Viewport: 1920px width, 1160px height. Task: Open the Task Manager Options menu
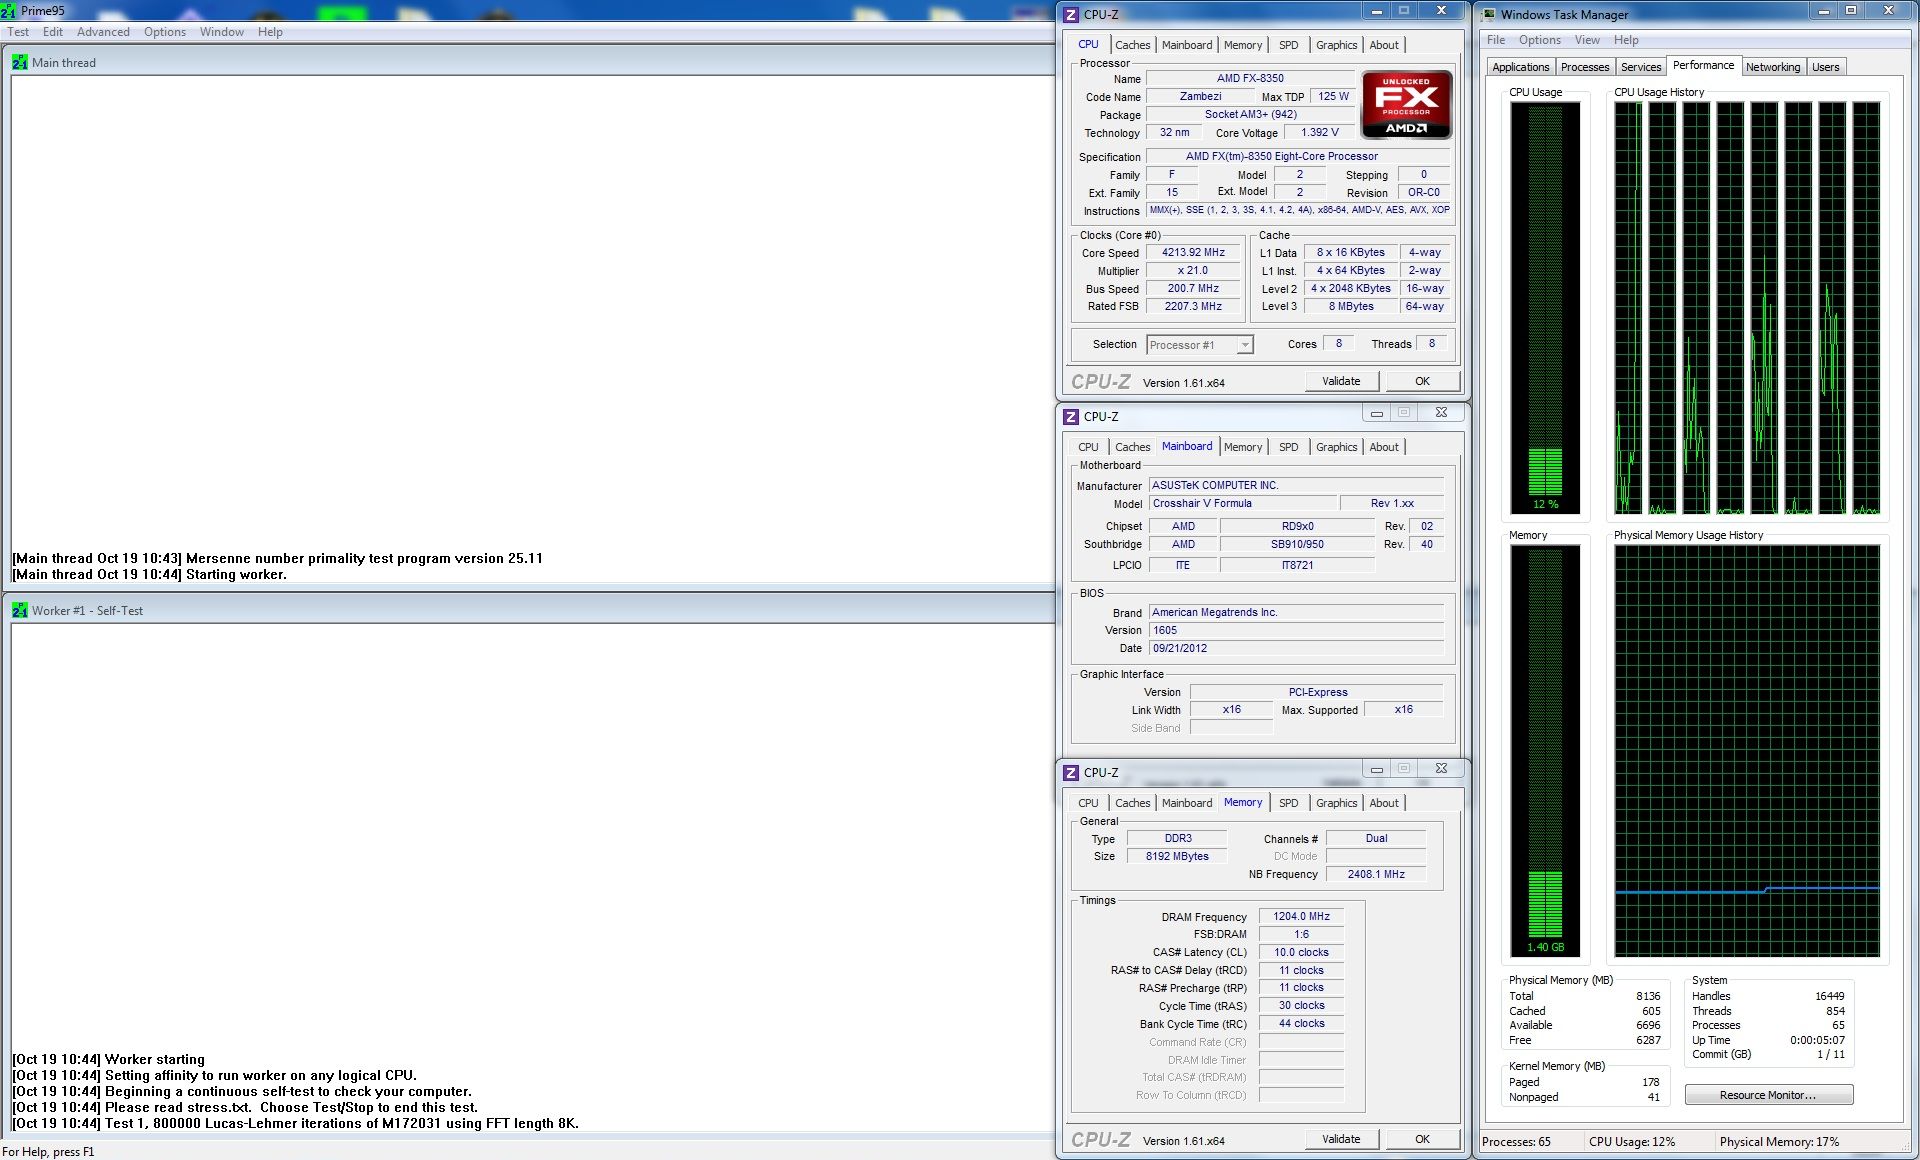(1539, 40)
